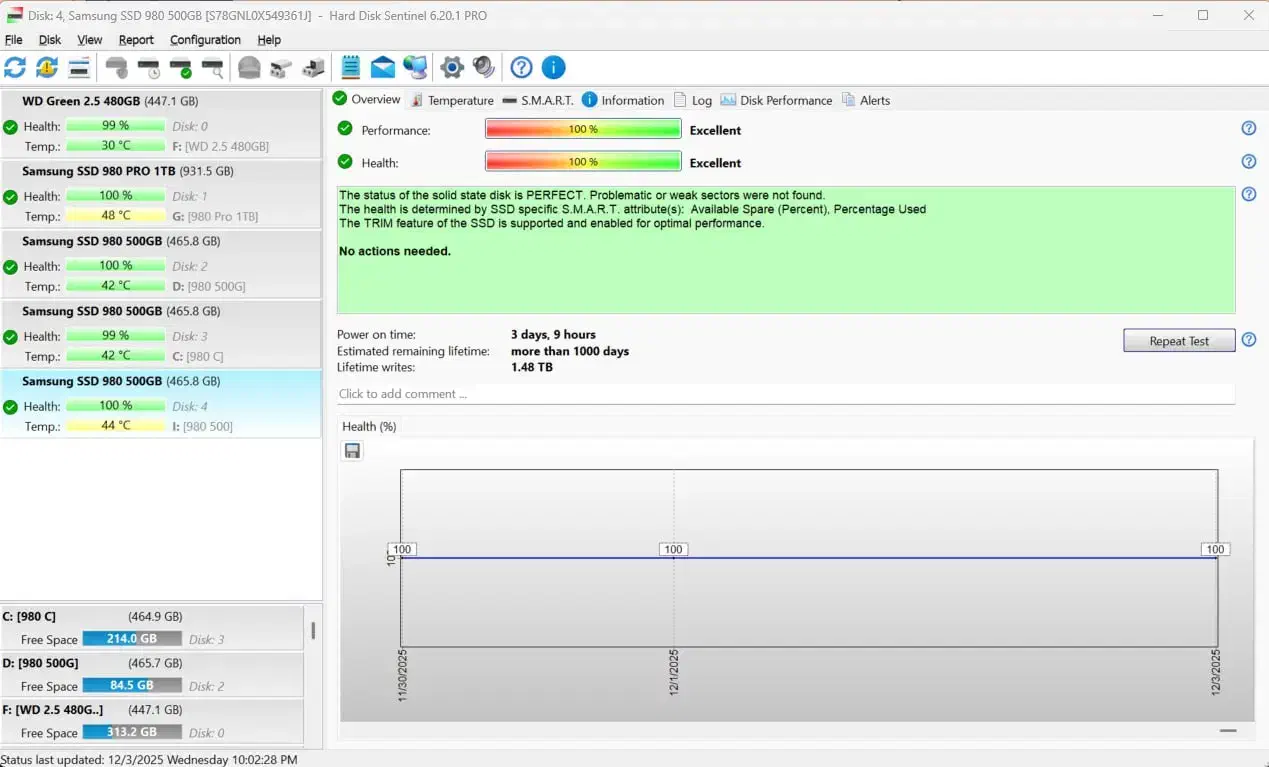Screen dimensions: 1269x767
Task: Click the blue info circle toolbar icon
Action: (x=553, y=68)
